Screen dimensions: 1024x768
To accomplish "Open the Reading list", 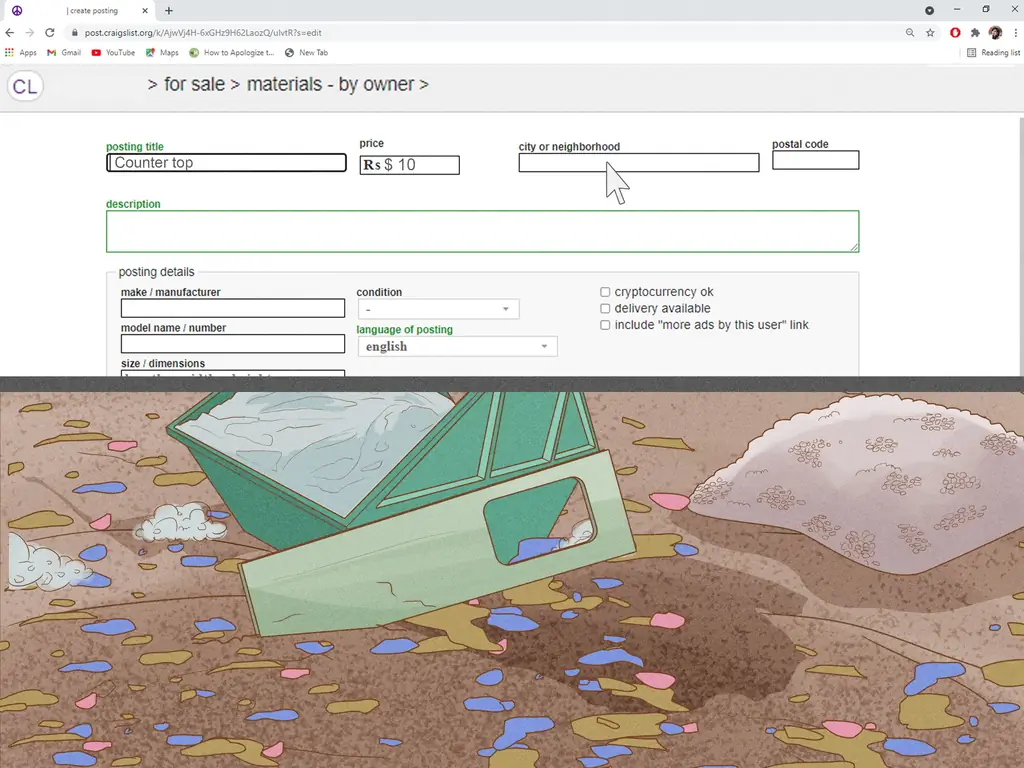I will (993, 53).
